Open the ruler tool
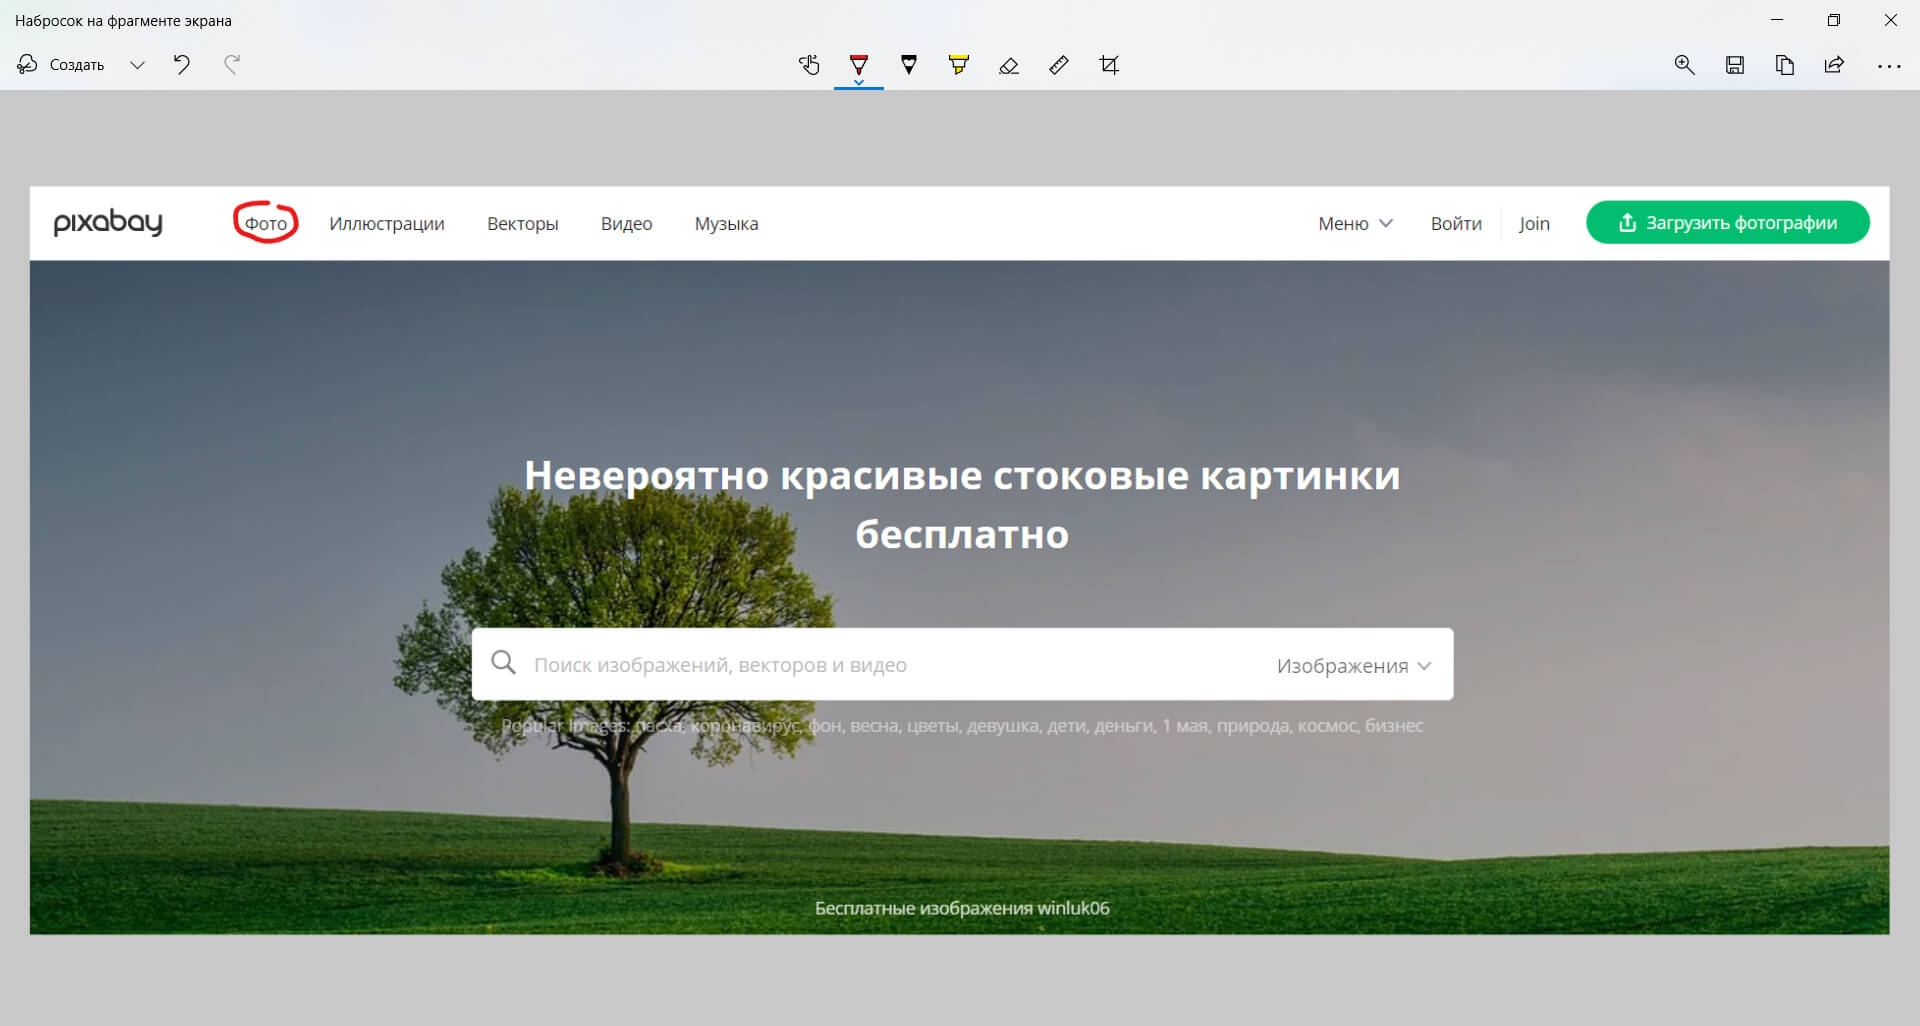1920x1026 pixels. click(x=1059, y=65)
